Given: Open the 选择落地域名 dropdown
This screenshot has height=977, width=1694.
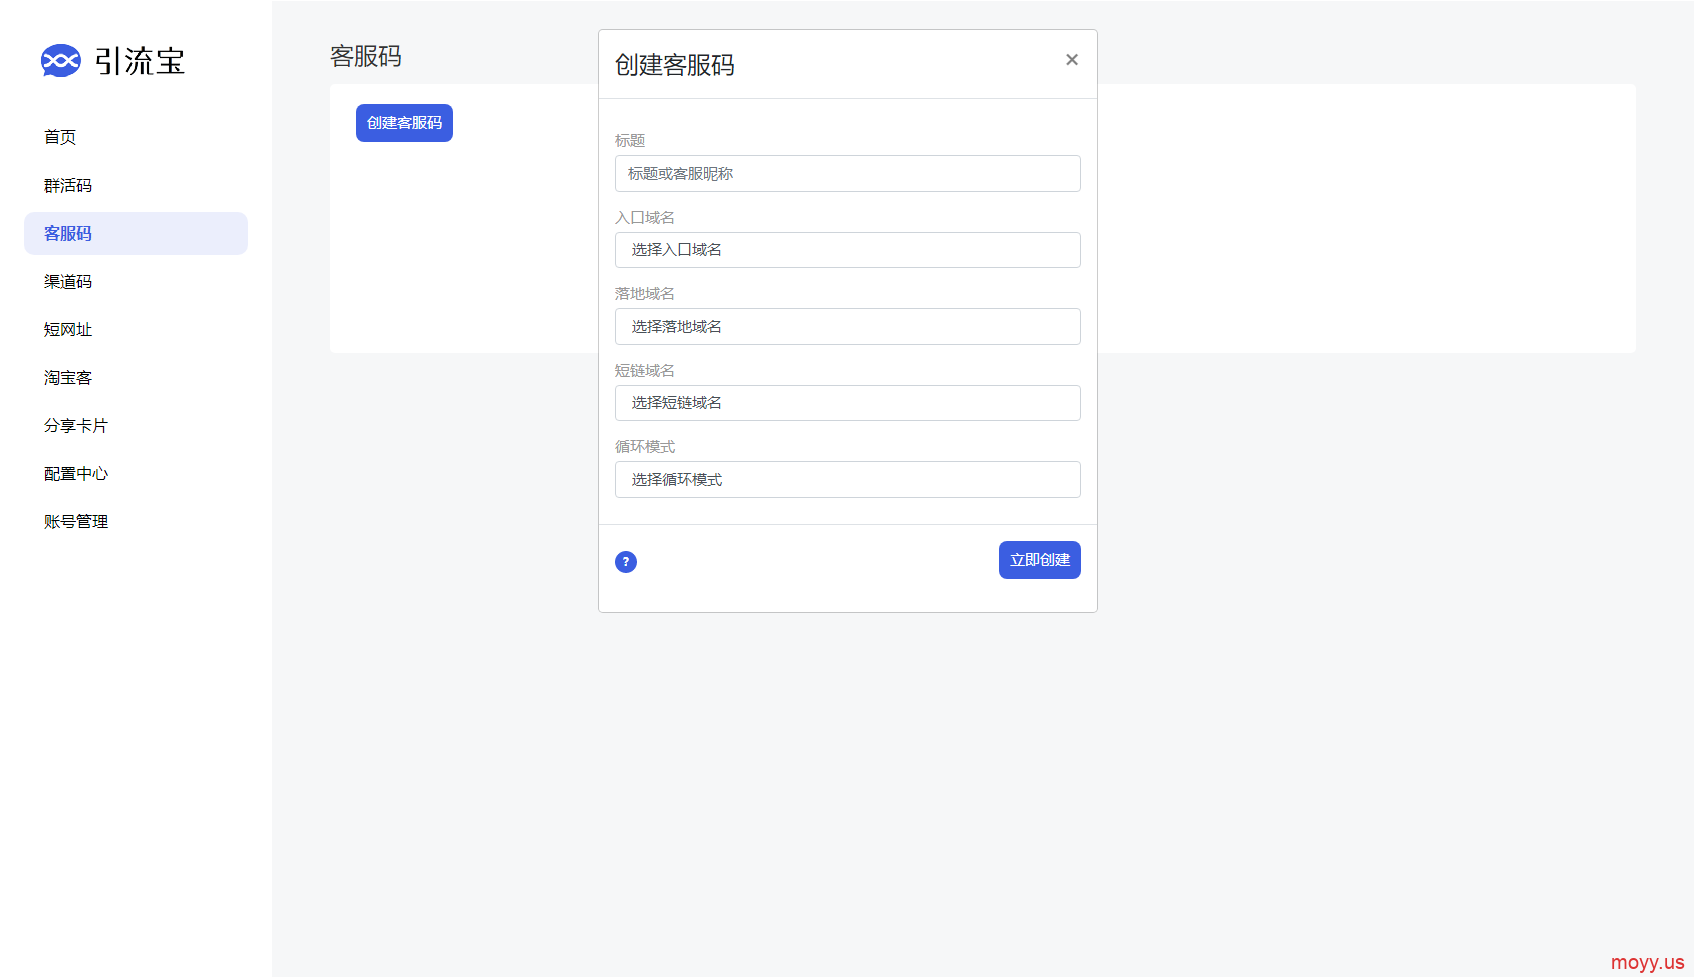Looking at the screenshot, I should pos(848,326).
